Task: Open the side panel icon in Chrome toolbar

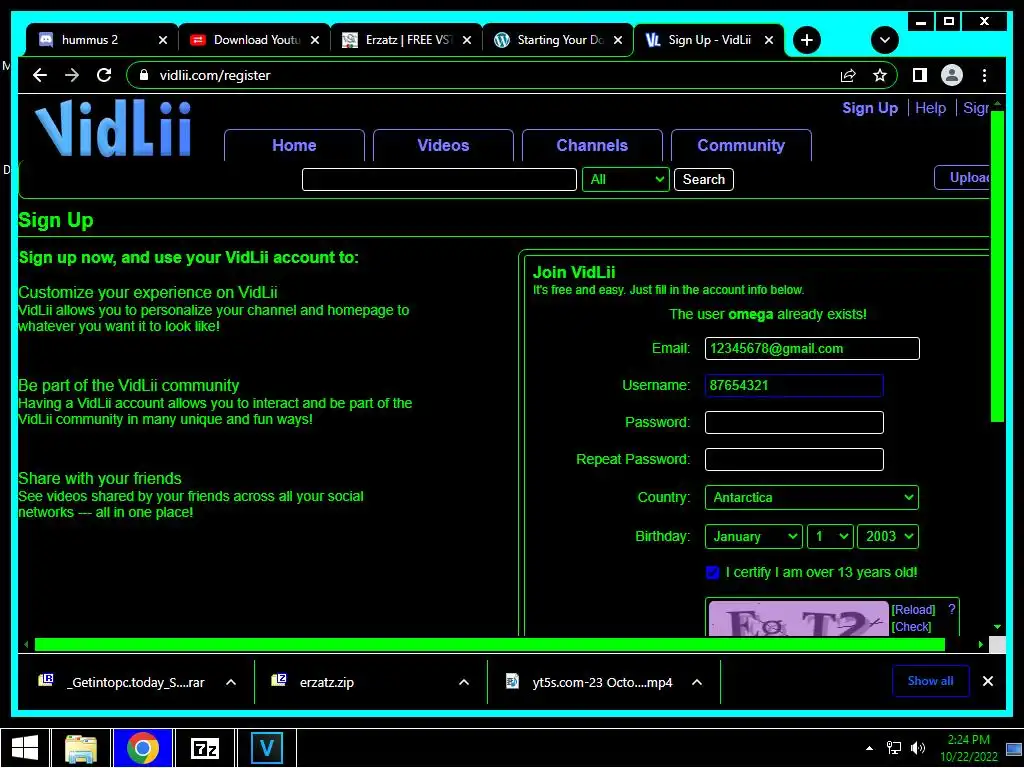Action: coord(920,75)
